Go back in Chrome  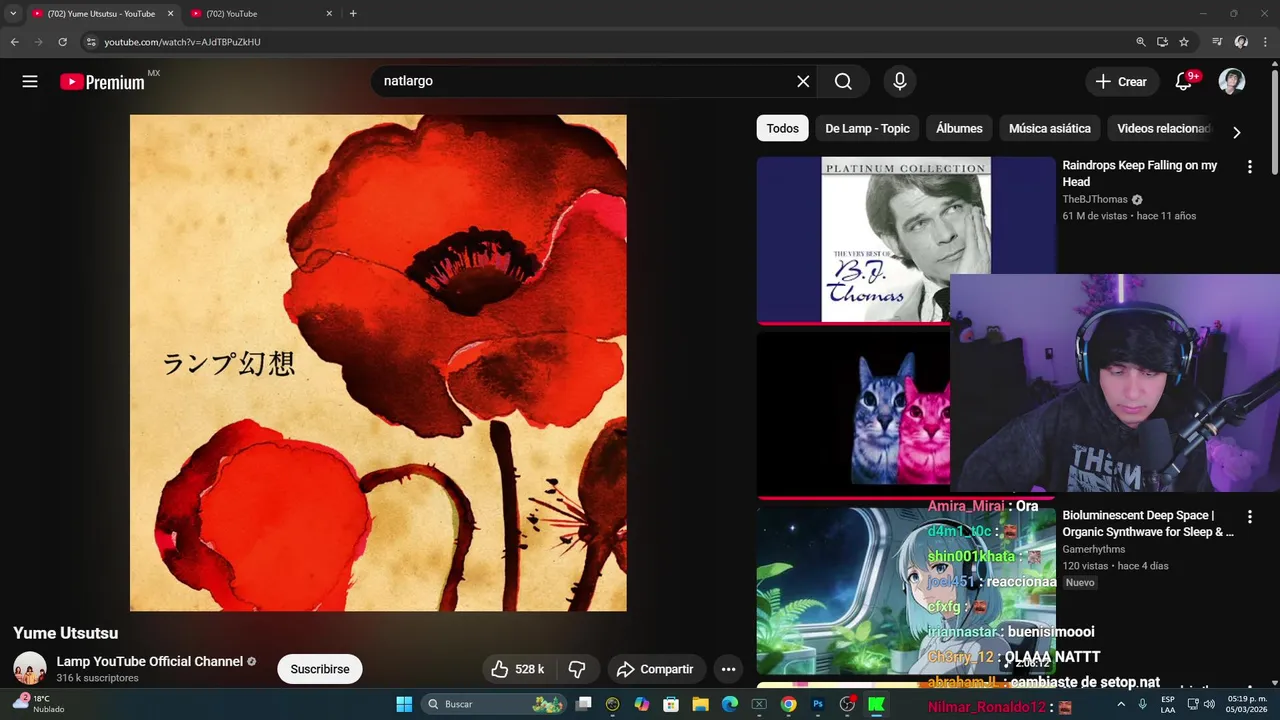coord(14,42)
